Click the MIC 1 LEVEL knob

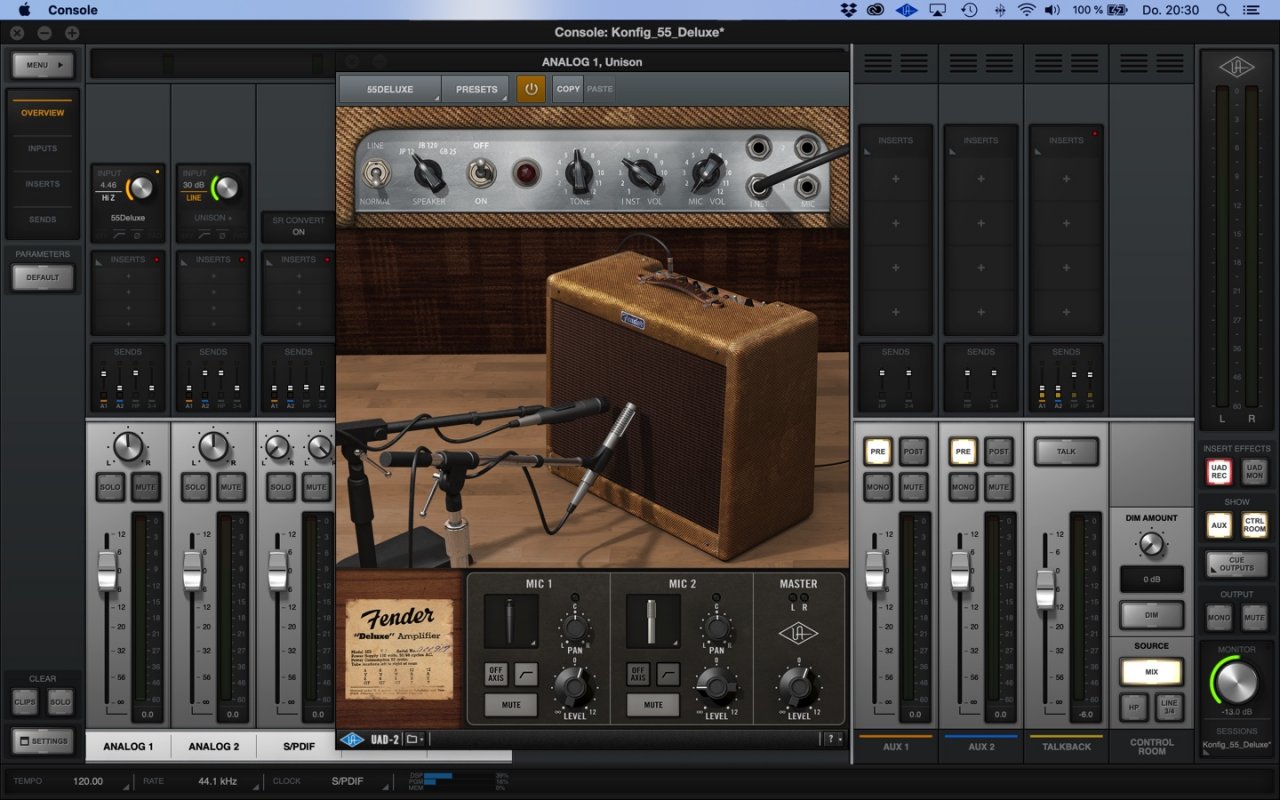[573, 685]
